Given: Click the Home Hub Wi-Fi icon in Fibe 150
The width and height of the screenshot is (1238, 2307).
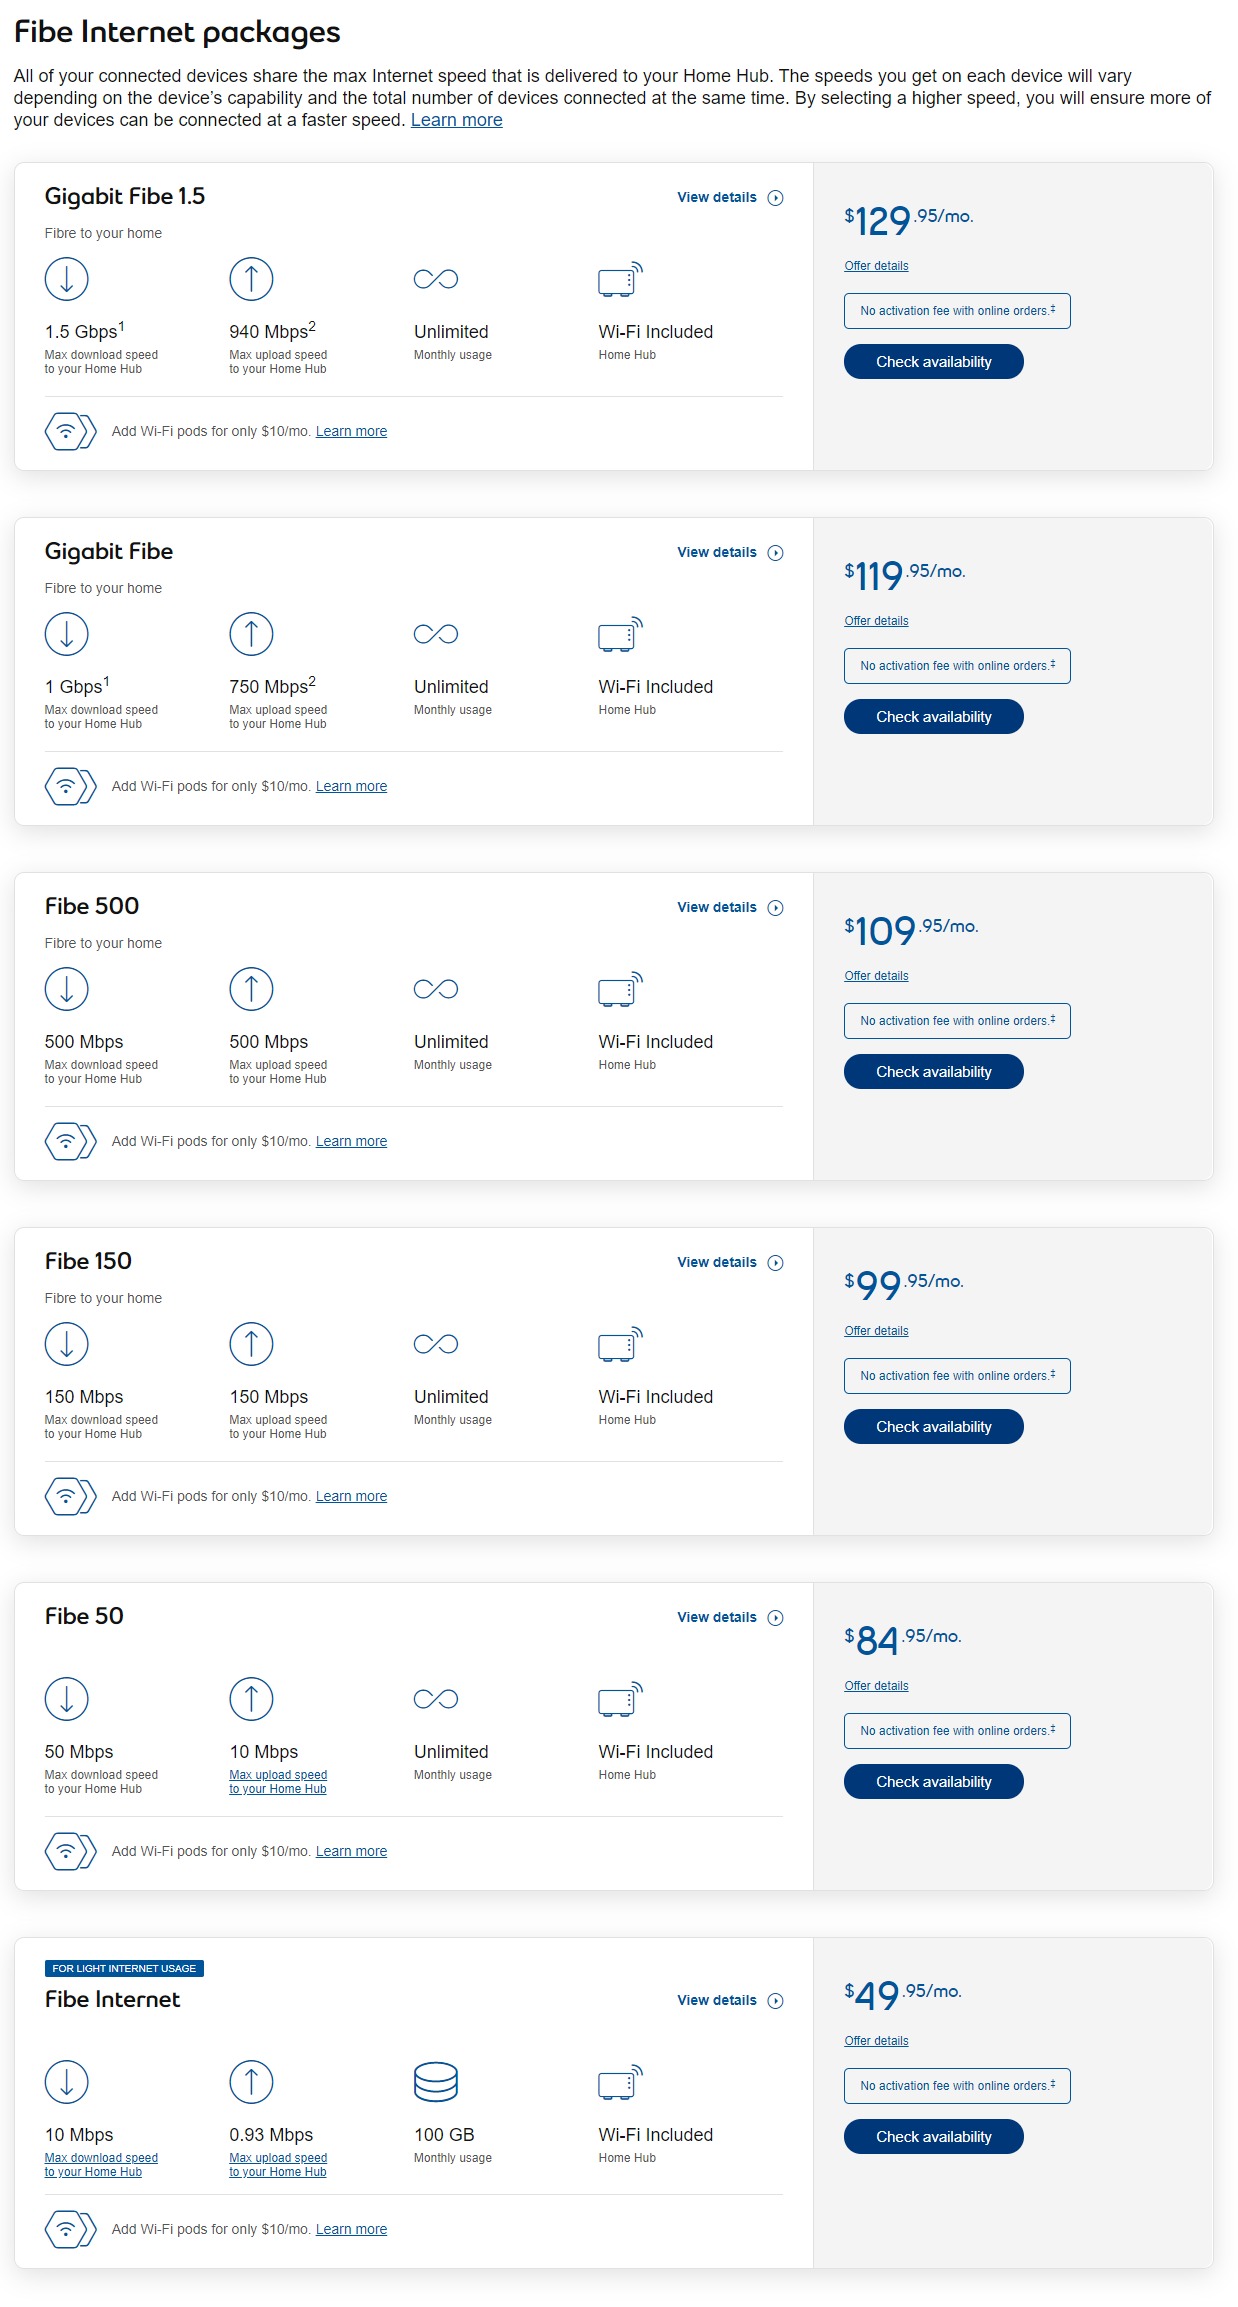Looking at the screenshot, I should [620, 1344].
